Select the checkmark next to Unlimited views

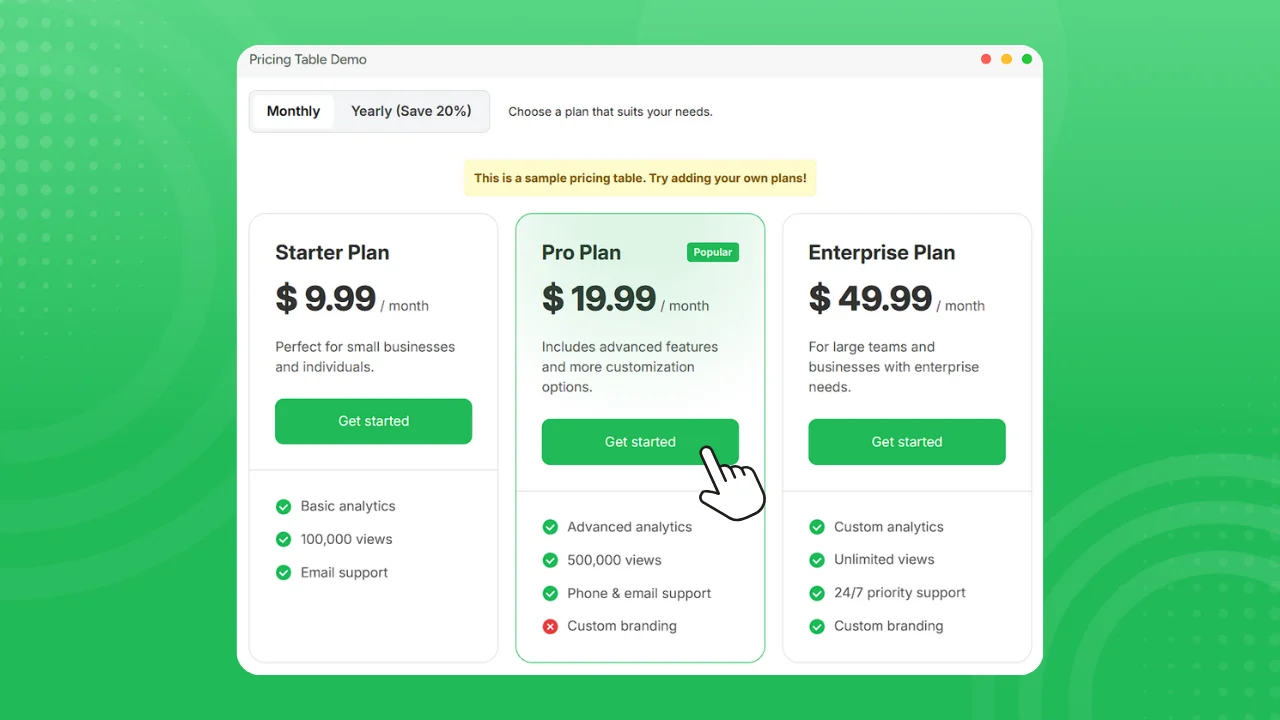(817, 560)
